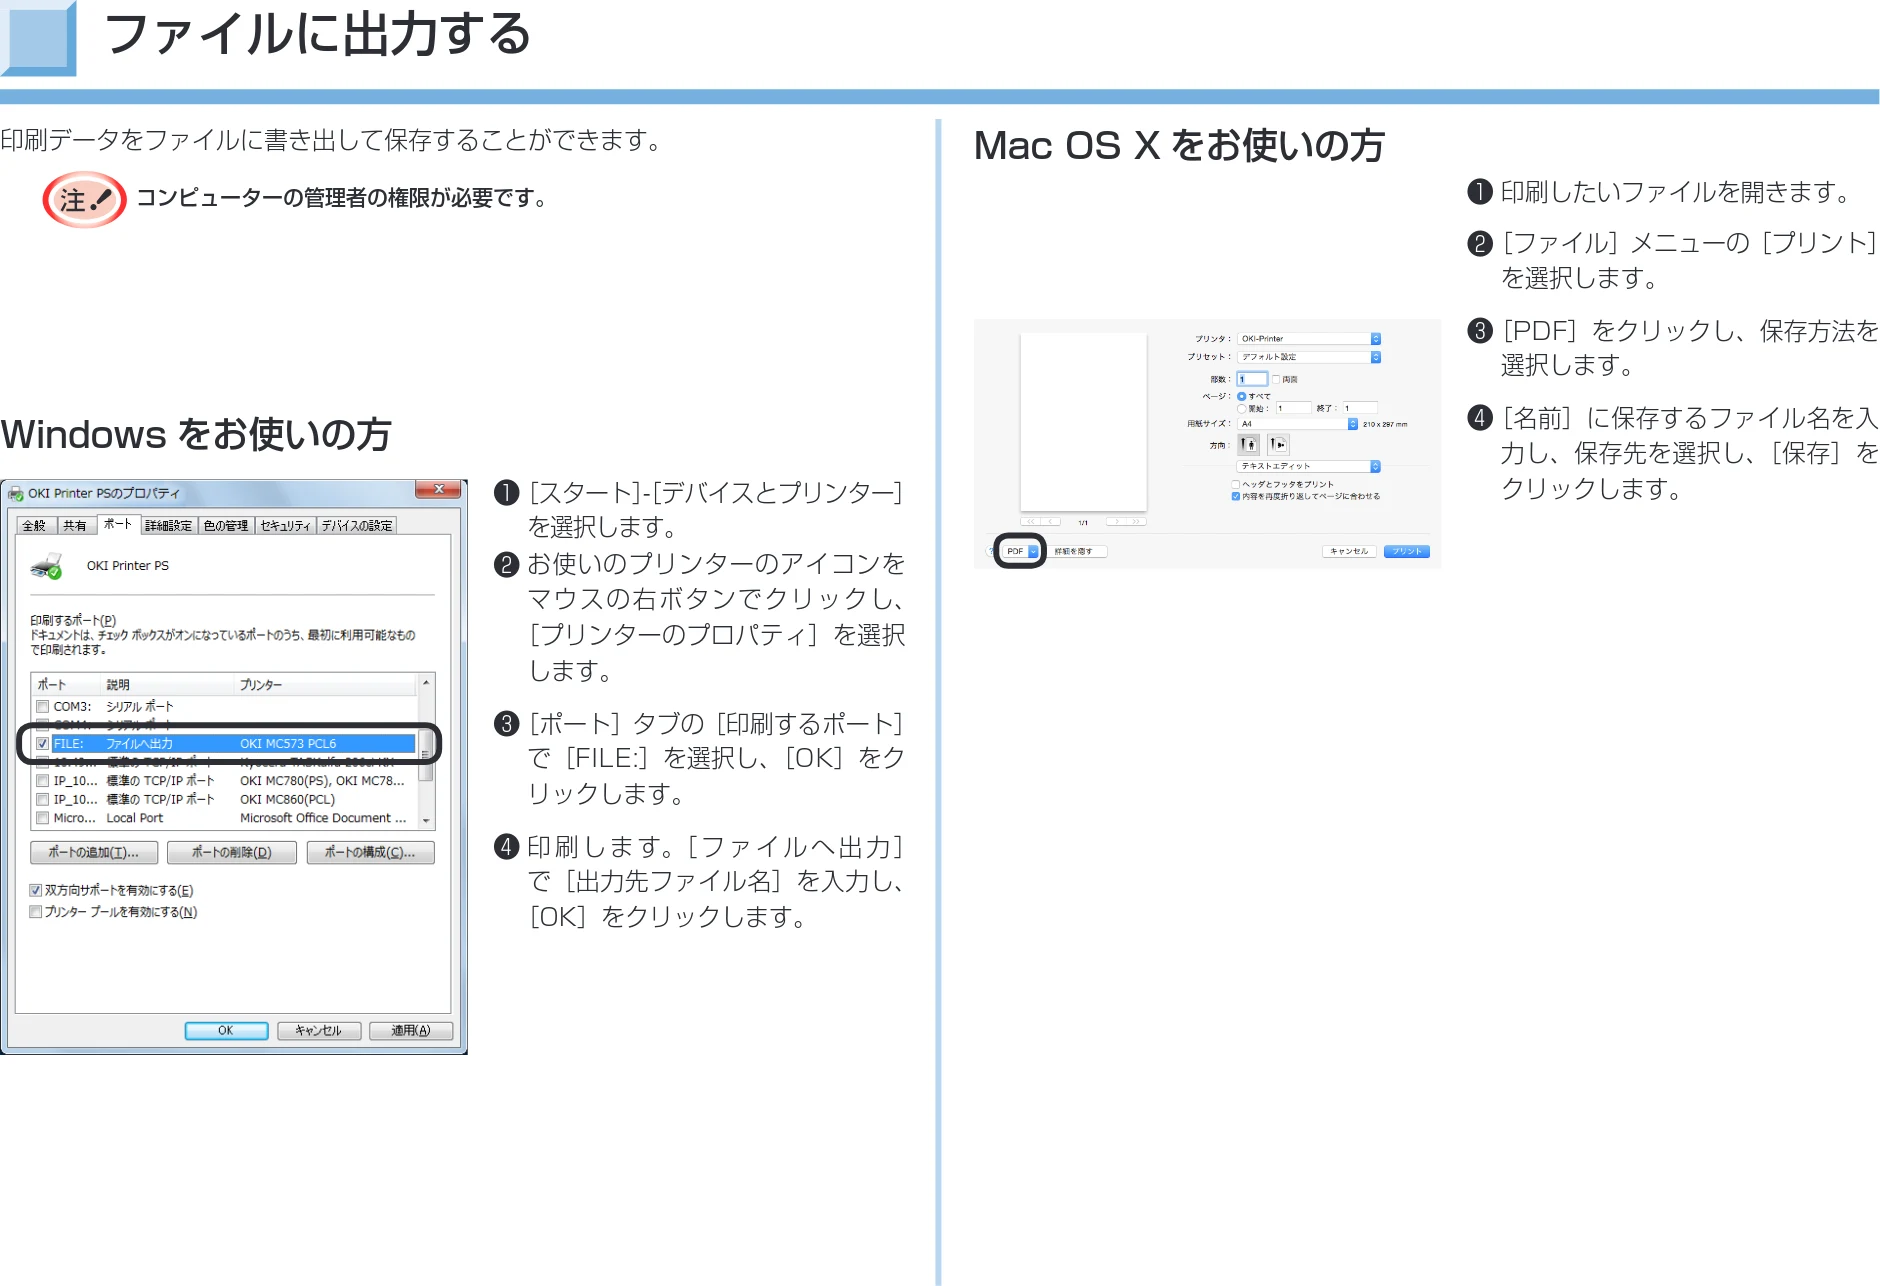This screenshot has width=1880, height=1286.
Task: Click ポートの構成(C)... button
Action: [370, 853]
